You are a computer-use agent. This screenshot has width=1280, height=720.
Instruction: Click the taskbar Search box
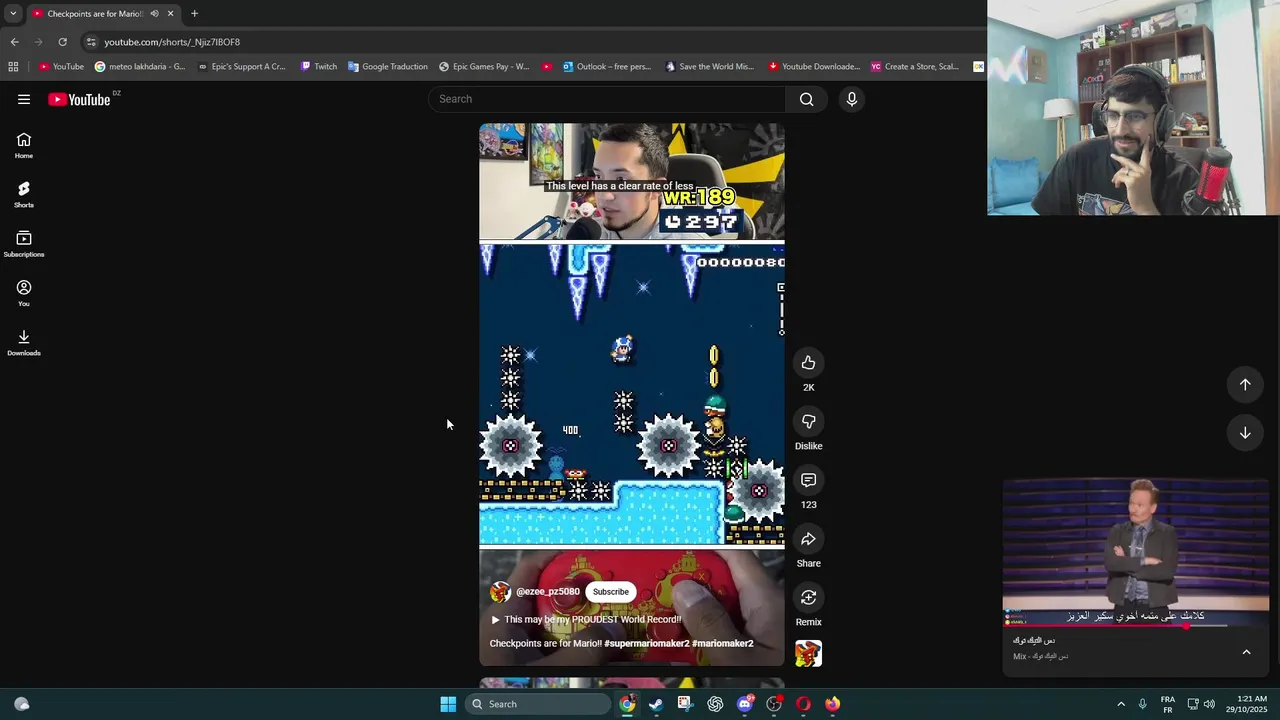point(538,704)
